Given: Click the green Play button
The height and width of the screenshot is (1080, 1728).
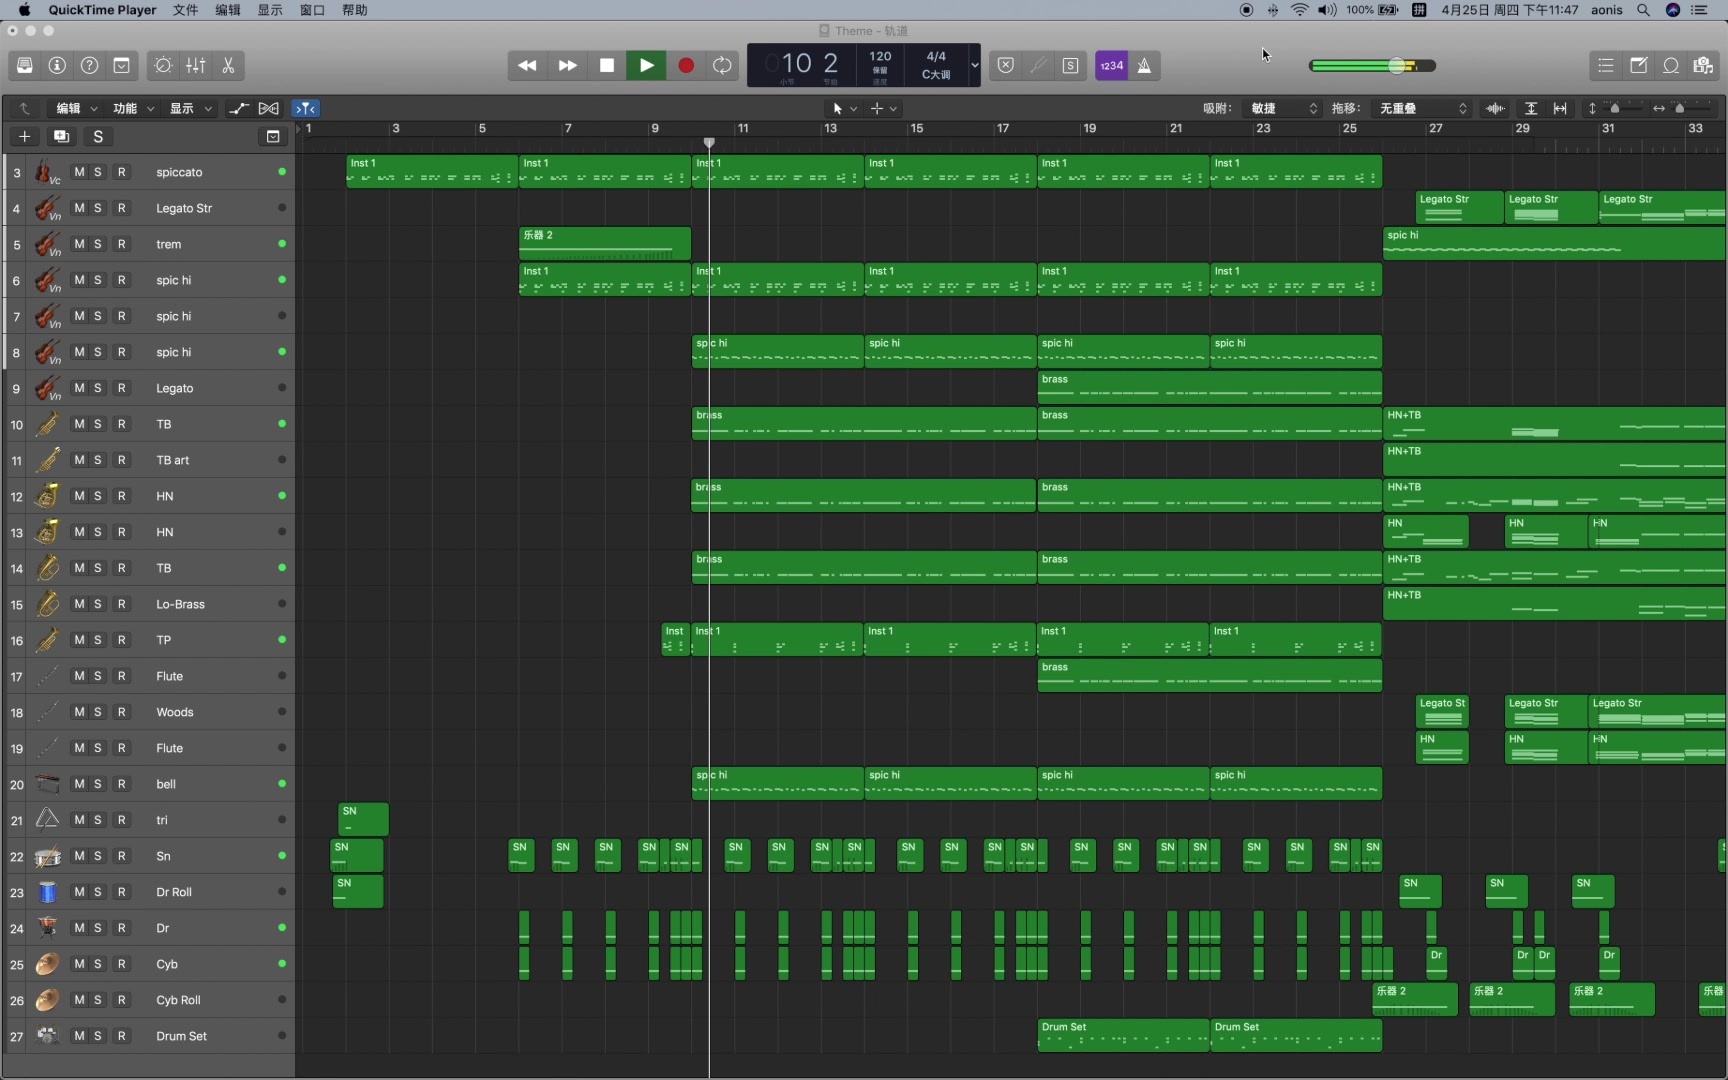Looking at the screenshot, I should tap(646, 65).
